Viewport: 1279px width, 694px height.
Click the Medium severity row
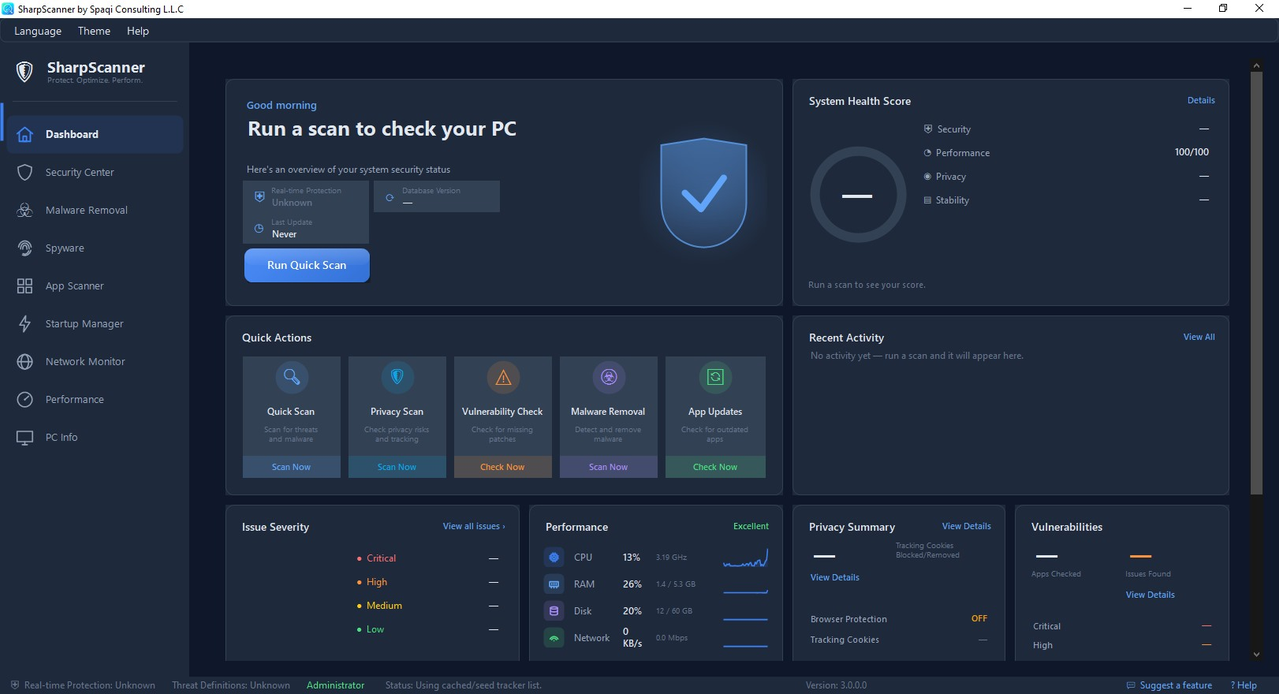[427, 605]
